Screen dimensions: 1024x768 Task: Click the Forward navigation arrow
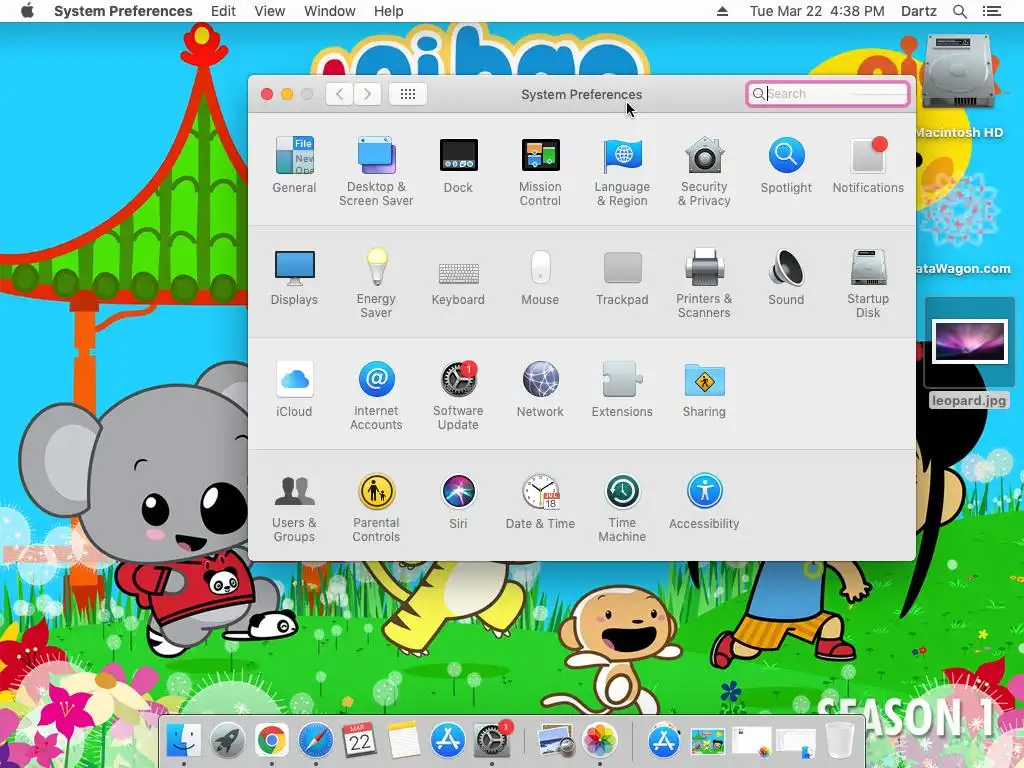(x=368, y=94)
